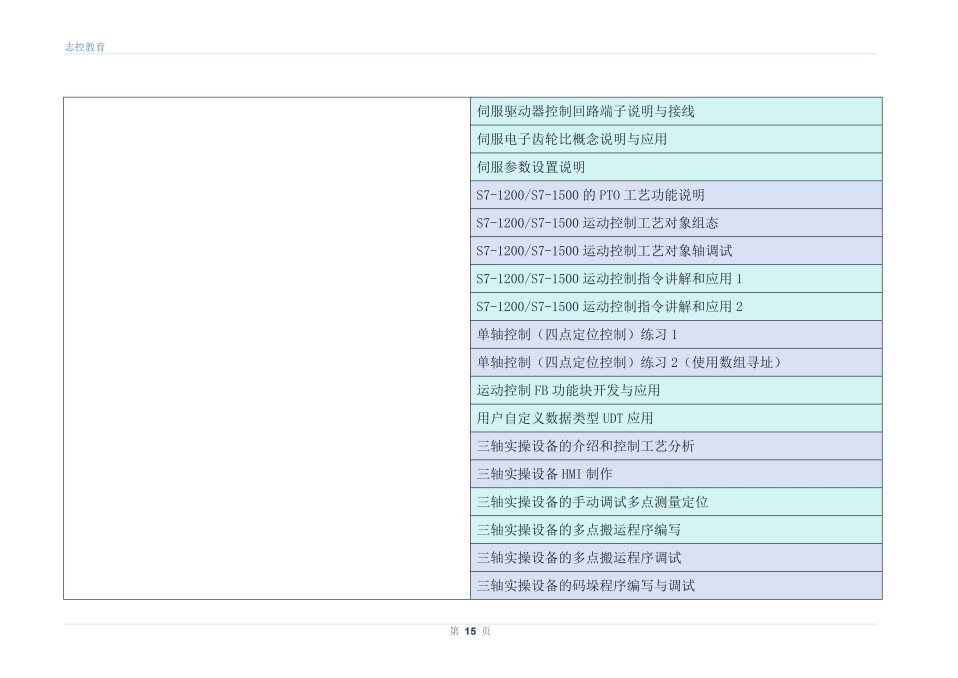This screenshot has width=958, height=678.
Task: Select 运动控制 FB 功能块开发与应用 row
Action: 676,390
